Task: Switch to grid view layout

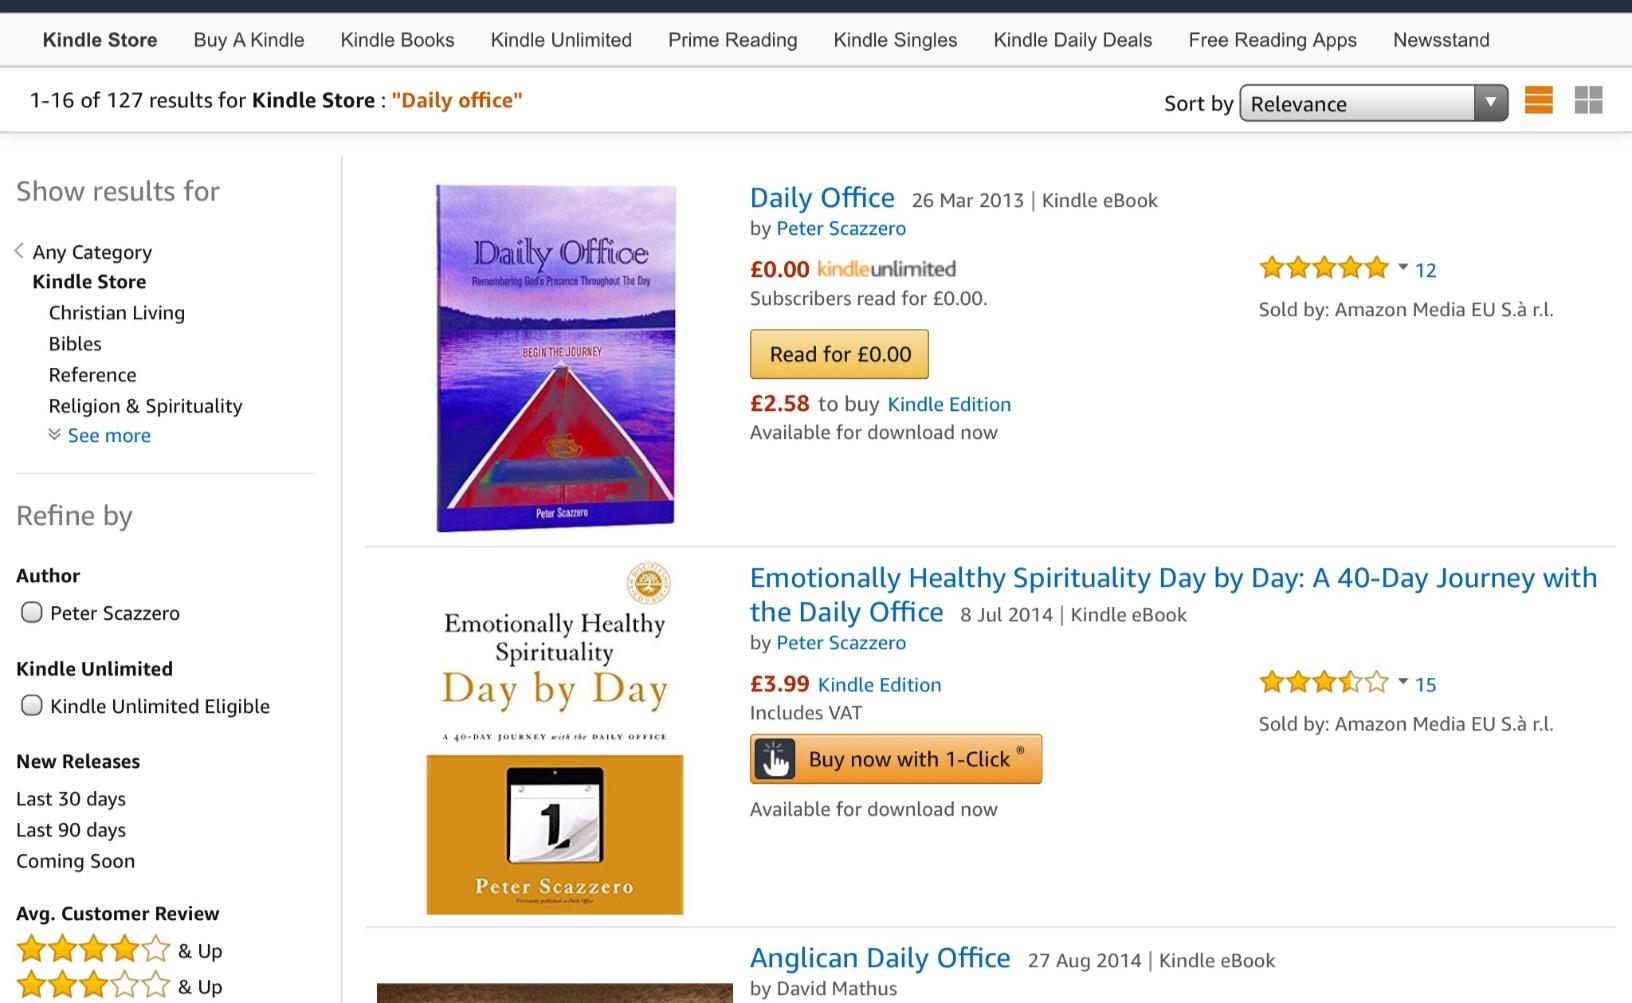Action: (1587, 100)
